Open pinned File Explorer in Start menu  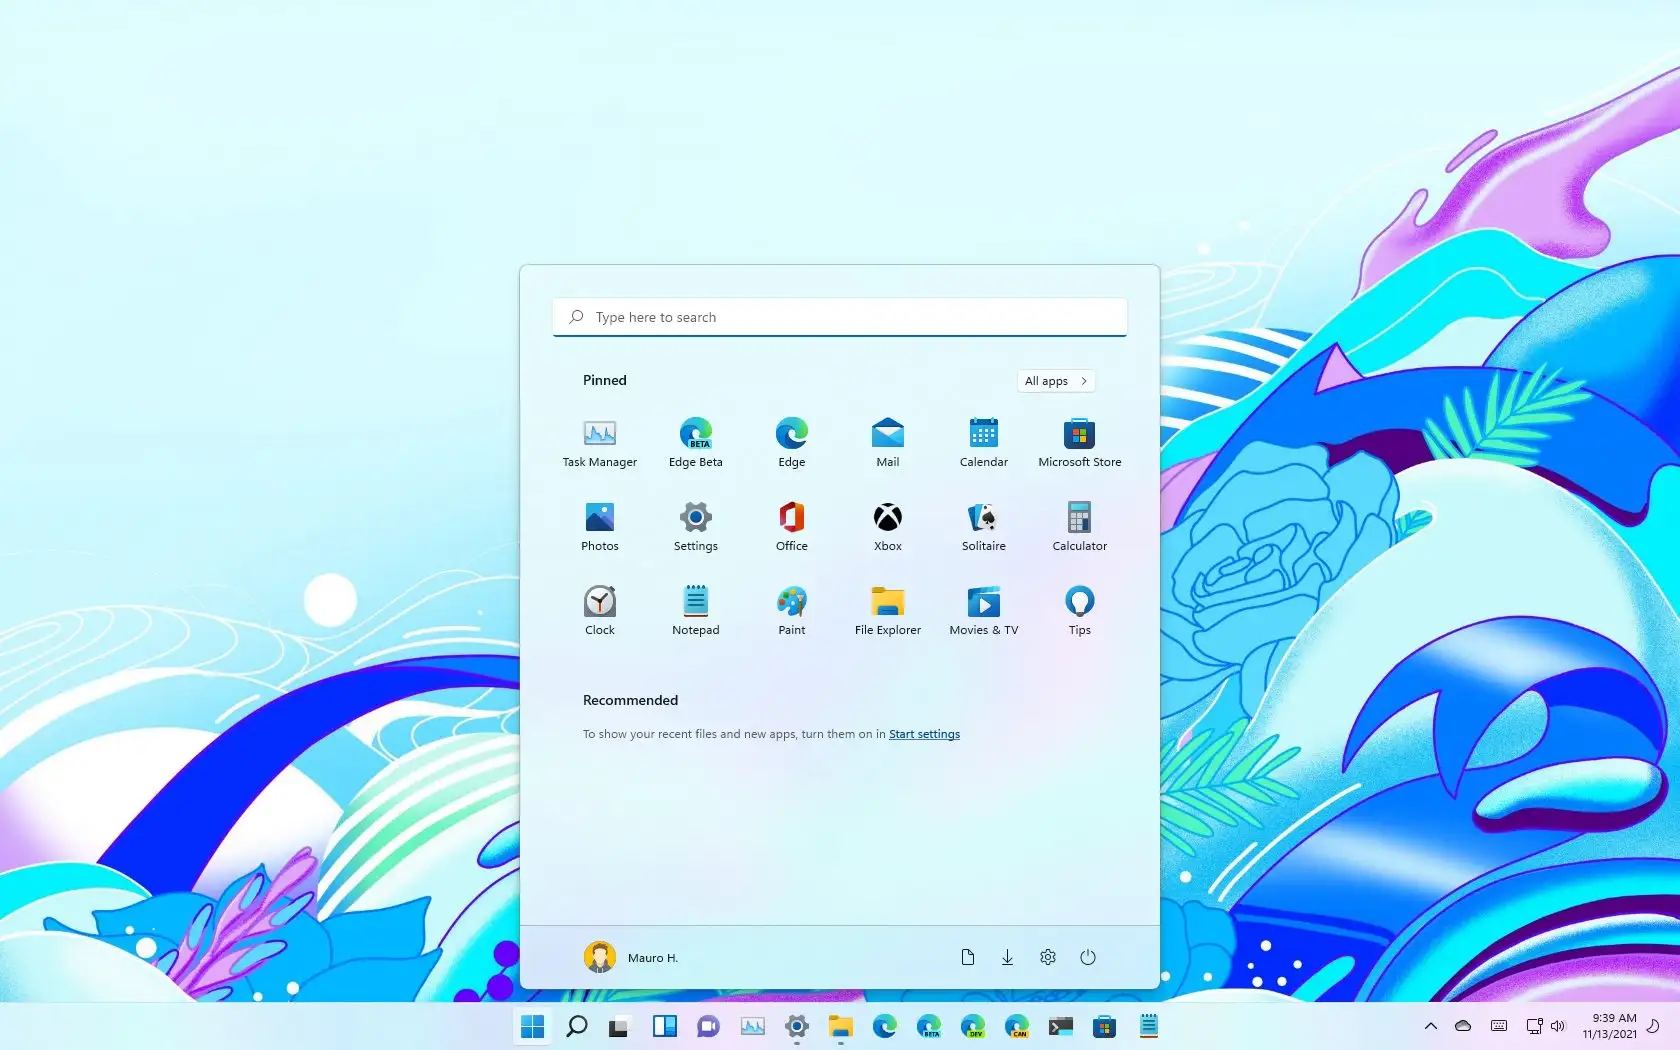(887, 612)
